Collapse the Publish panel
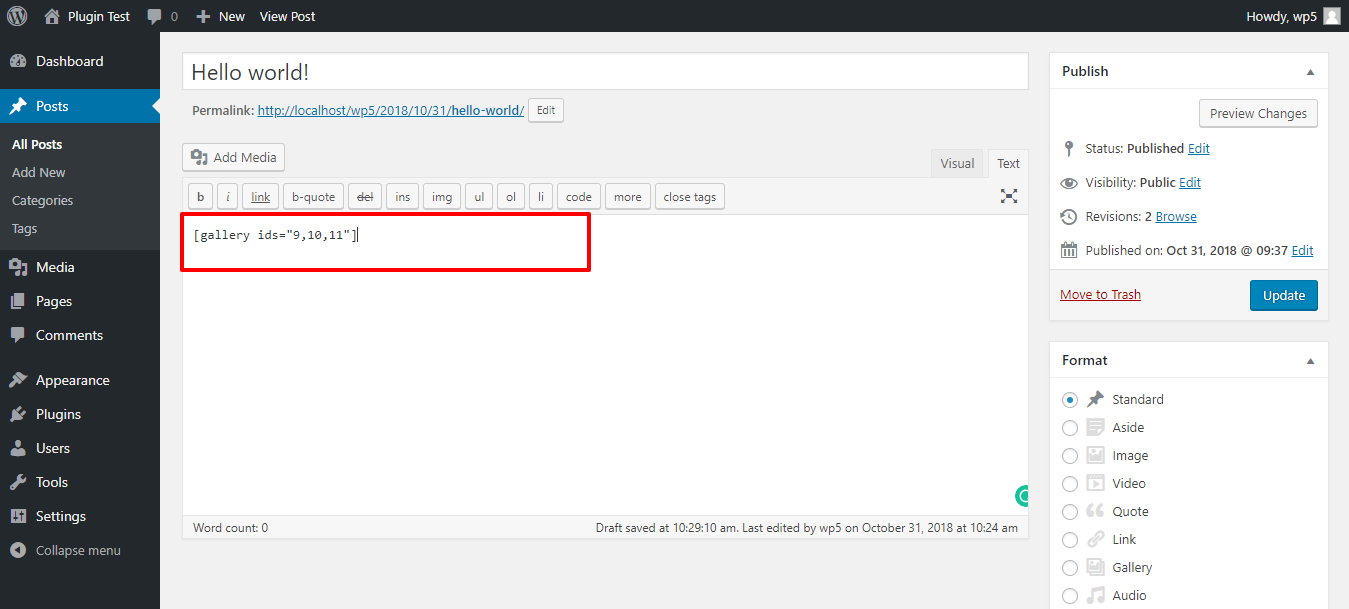This screenshot has width=1349, height=609. [x=1310, y=72]
